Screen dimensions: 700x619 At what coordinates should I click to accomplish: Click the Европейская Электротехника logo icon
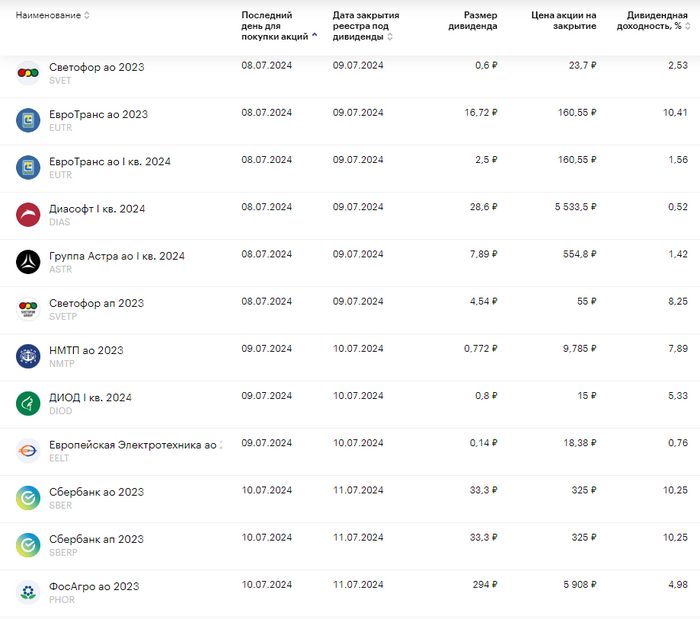[28, 451]
